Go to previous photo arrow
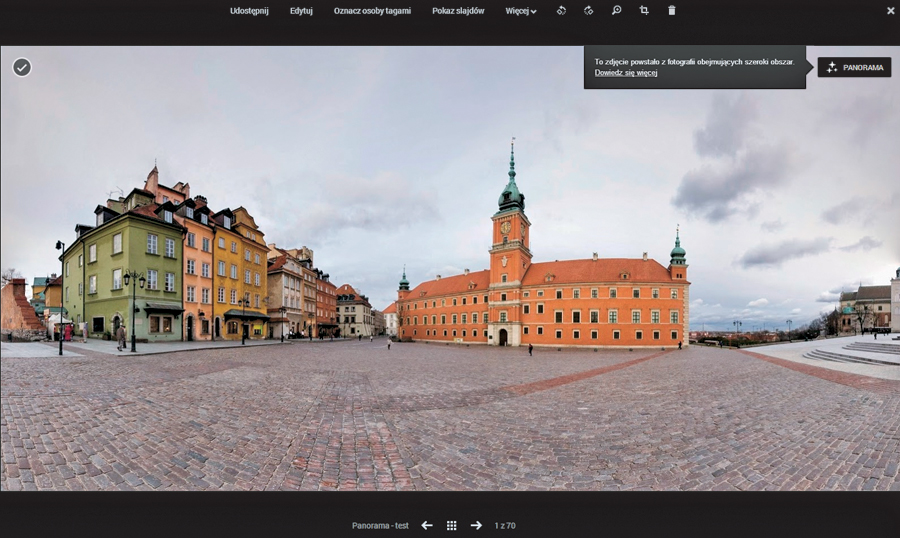The image size is (900, 538). 427,525
